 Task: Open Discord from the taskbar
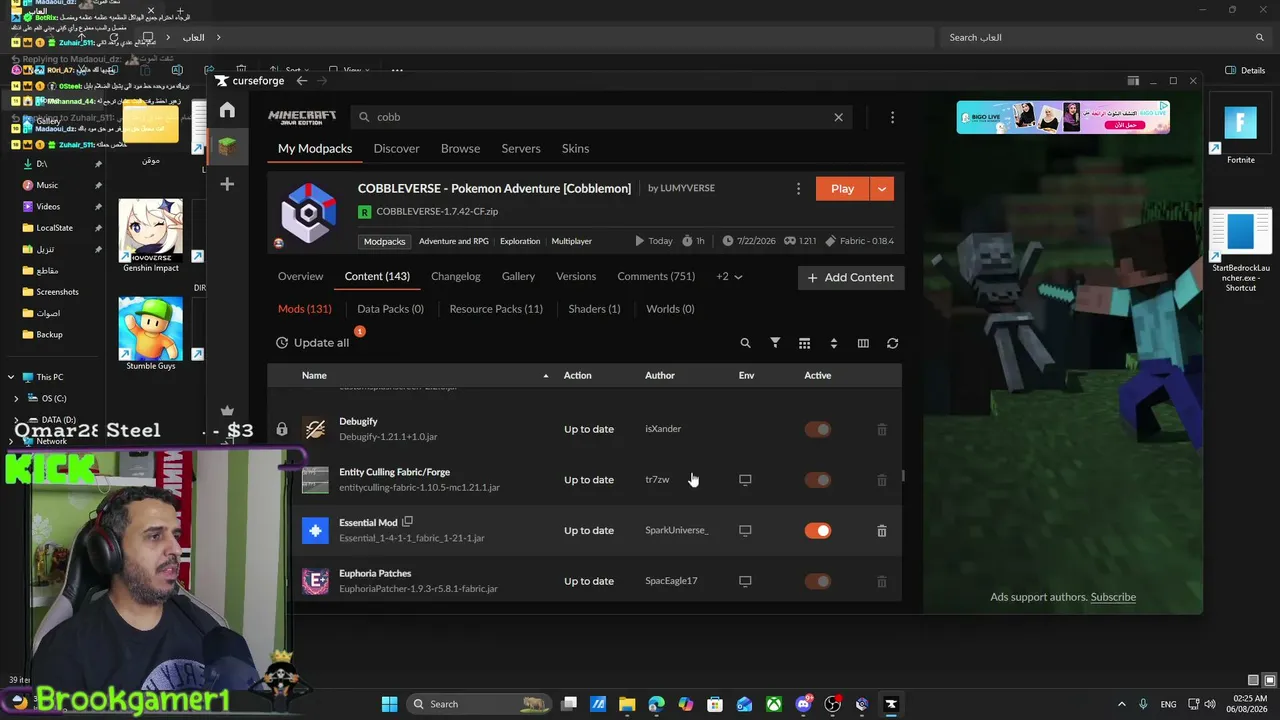click(803, 704)
